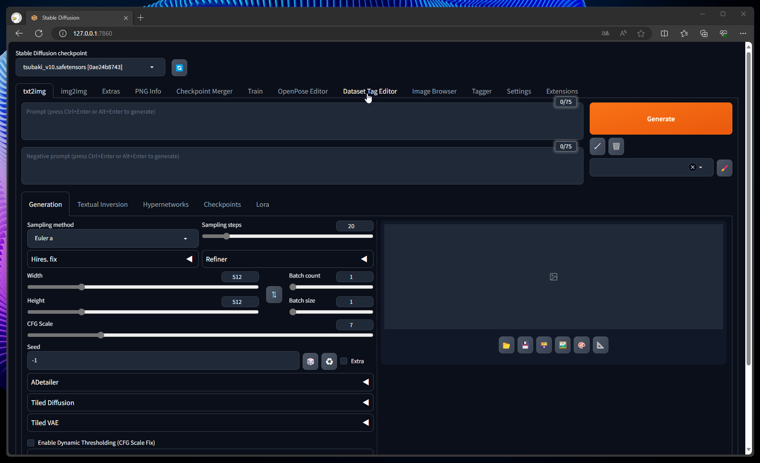Viewport: 760px width, 463px height.
Task: Randomize seed with the dice icon
Action: [311, 361]
